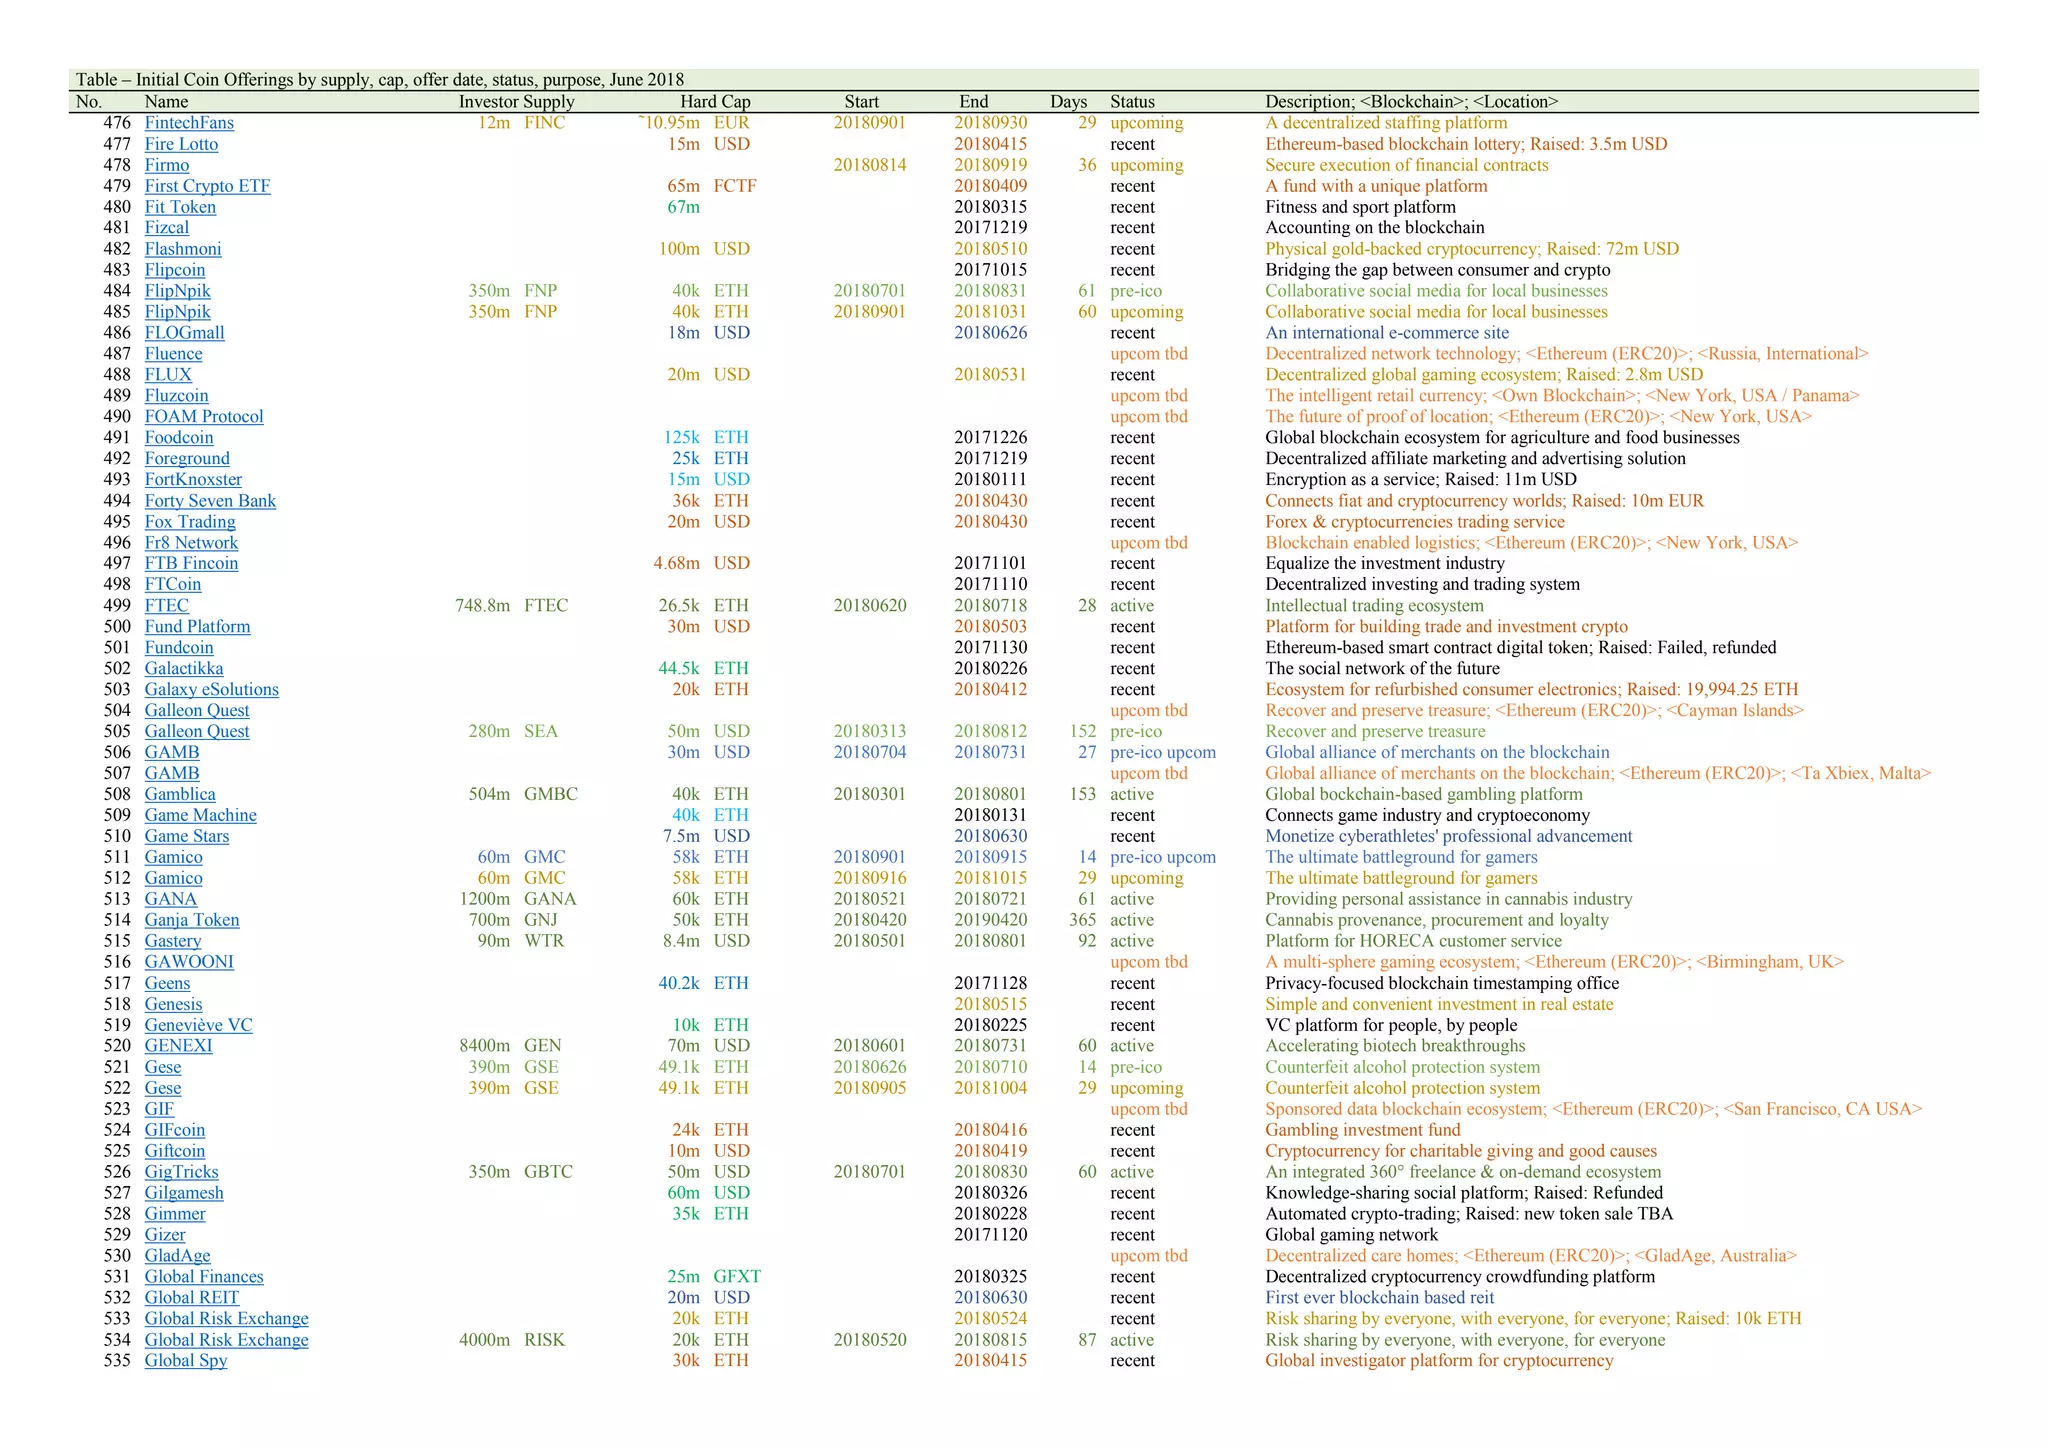Open First Crypto ETF link
2048x1448 pixels.
[x=207, y=186]
